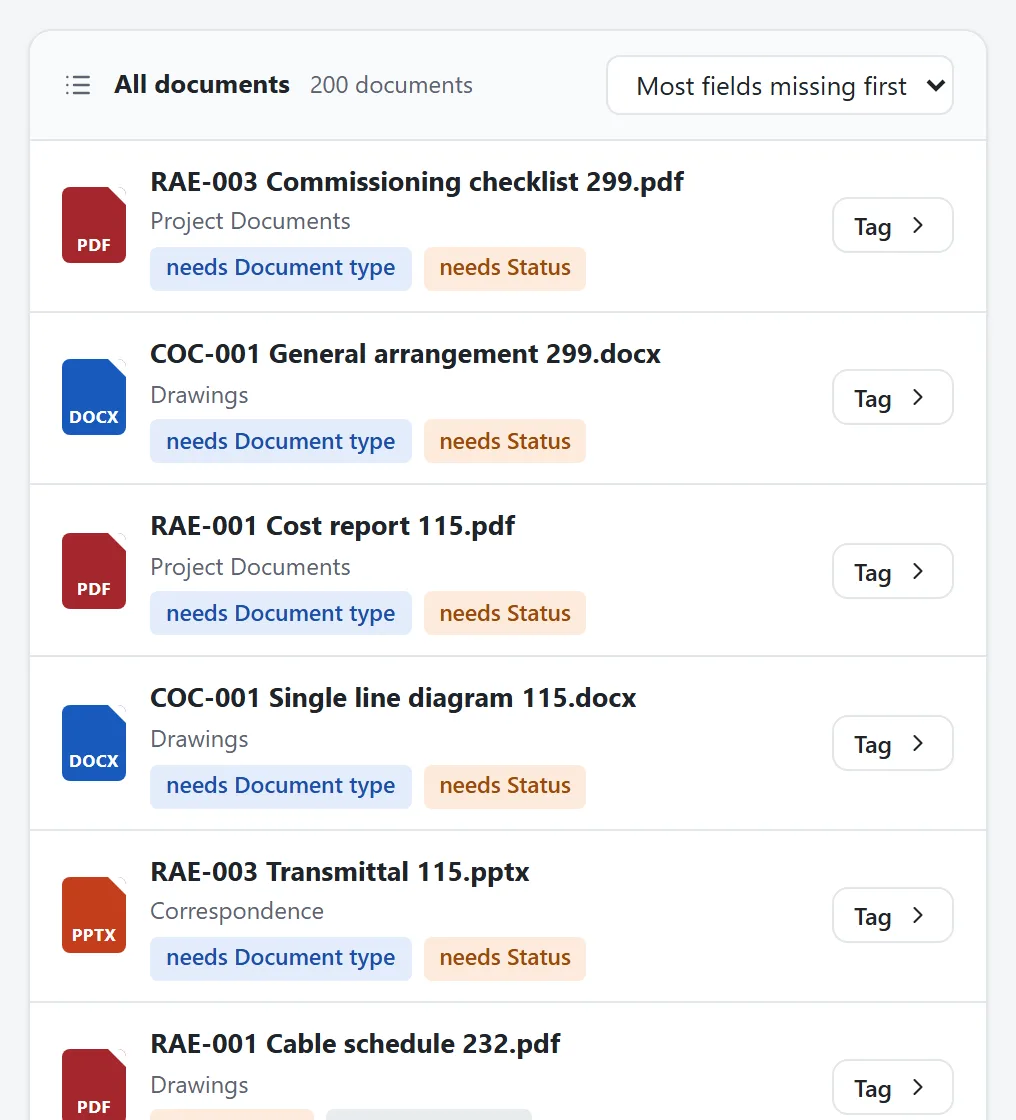The image size is (1016, 1120).
Task: Tag RAE-001 Cable schedule 232.pdf
Action: (x=892, y=1087)
